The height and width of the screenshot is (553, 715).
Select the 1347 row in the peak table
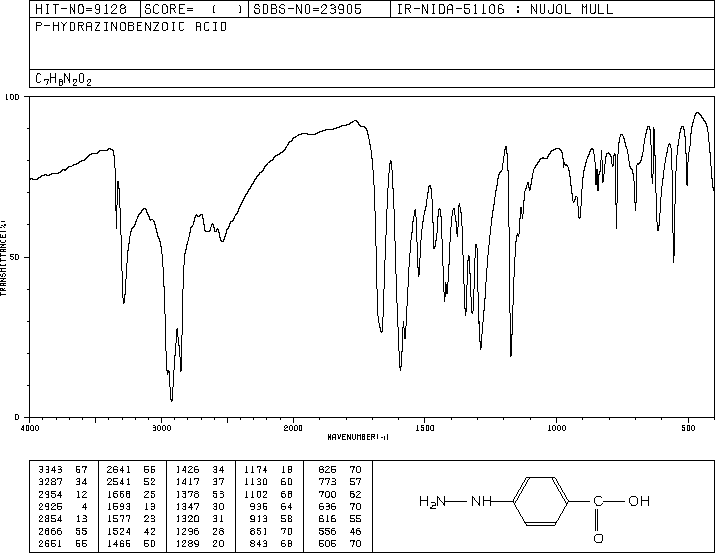tap(200, 506)
